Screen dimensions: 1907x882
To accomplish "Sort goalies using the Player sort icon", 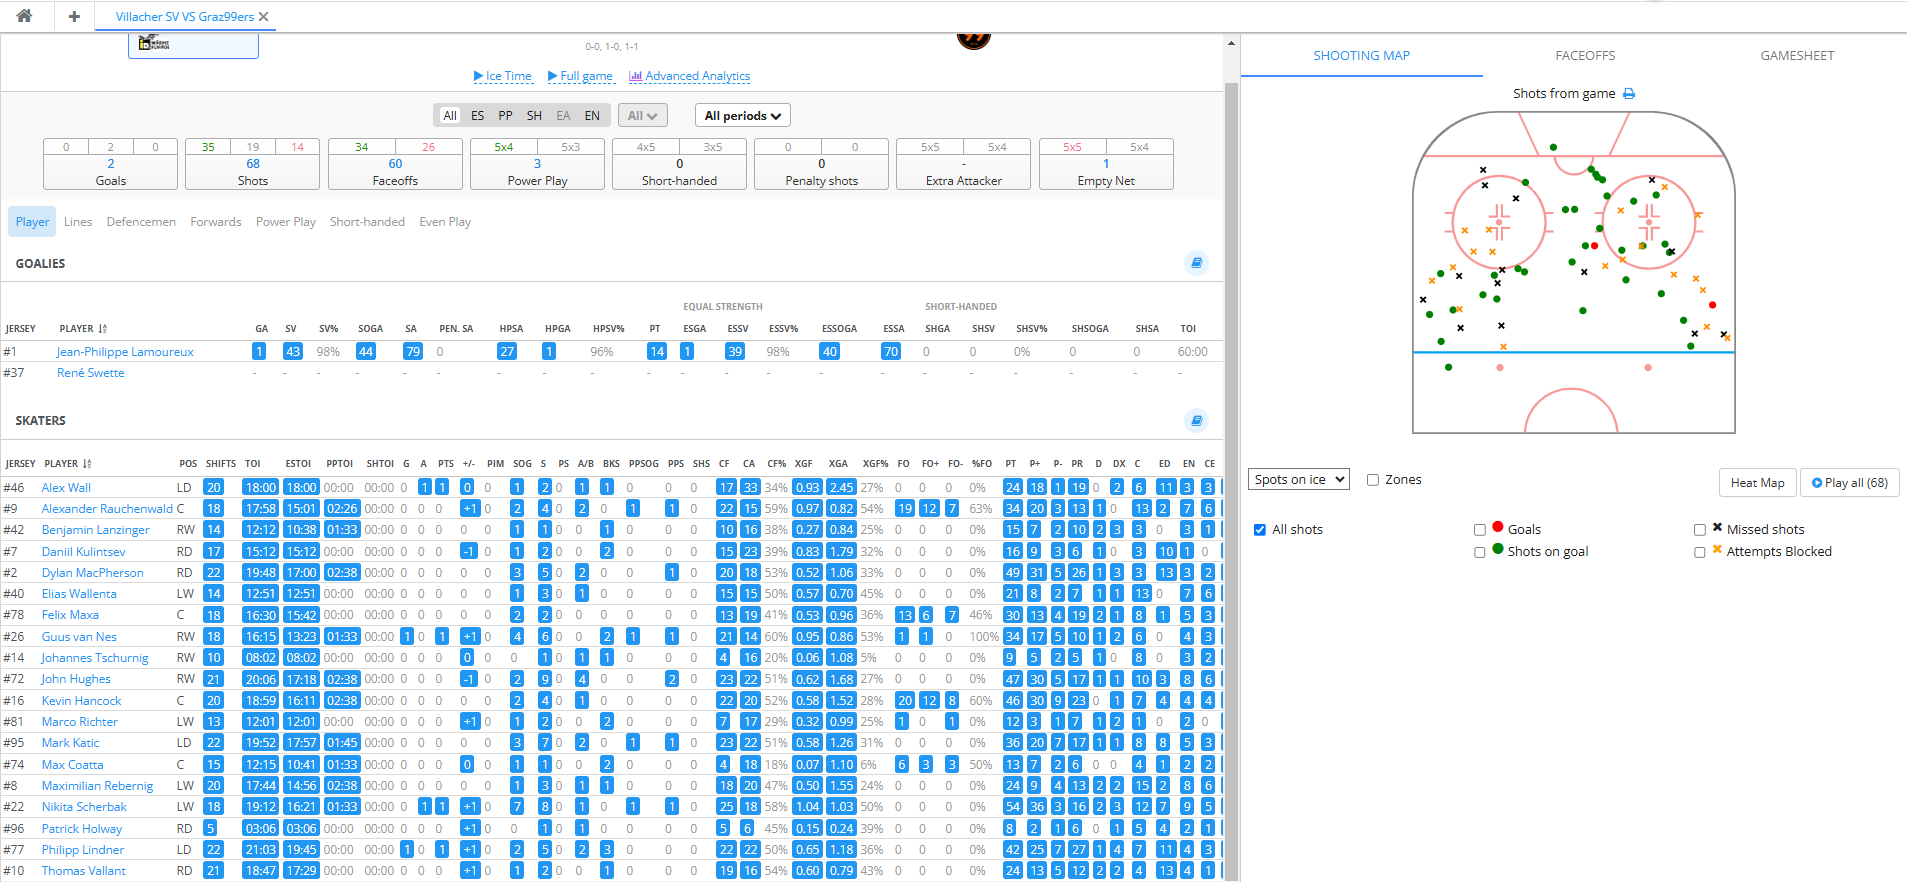I will click(103, 329).
